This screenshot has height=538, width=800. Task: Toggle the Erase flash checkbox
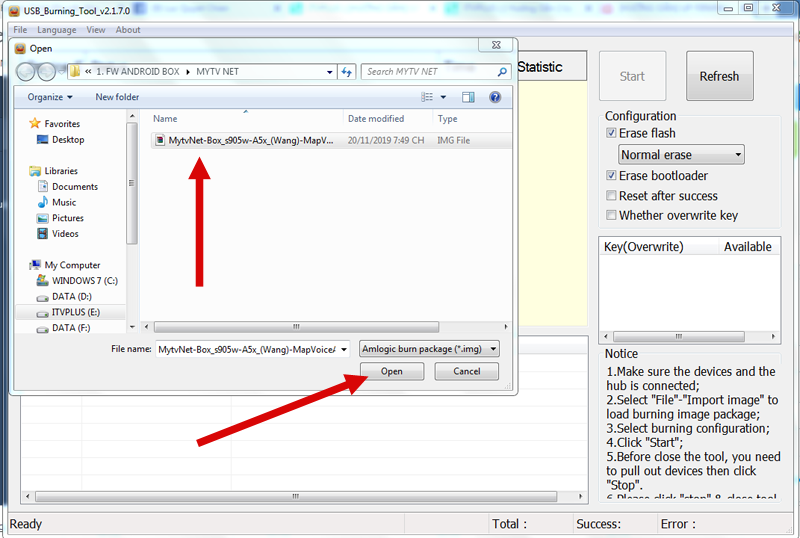point(611,133)
